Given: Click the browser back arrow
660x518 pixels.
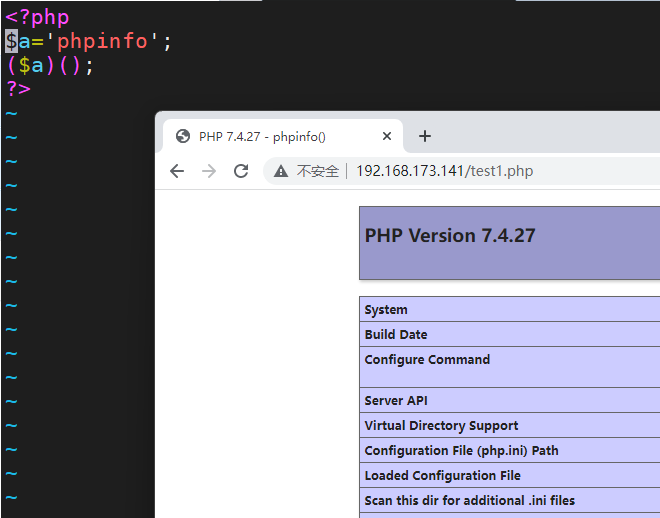Looking at the screenshot, I should click(x=177, y=171).
